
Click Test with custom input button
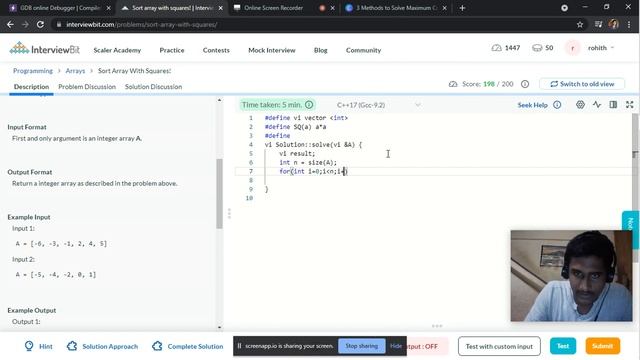pos(499,346)
